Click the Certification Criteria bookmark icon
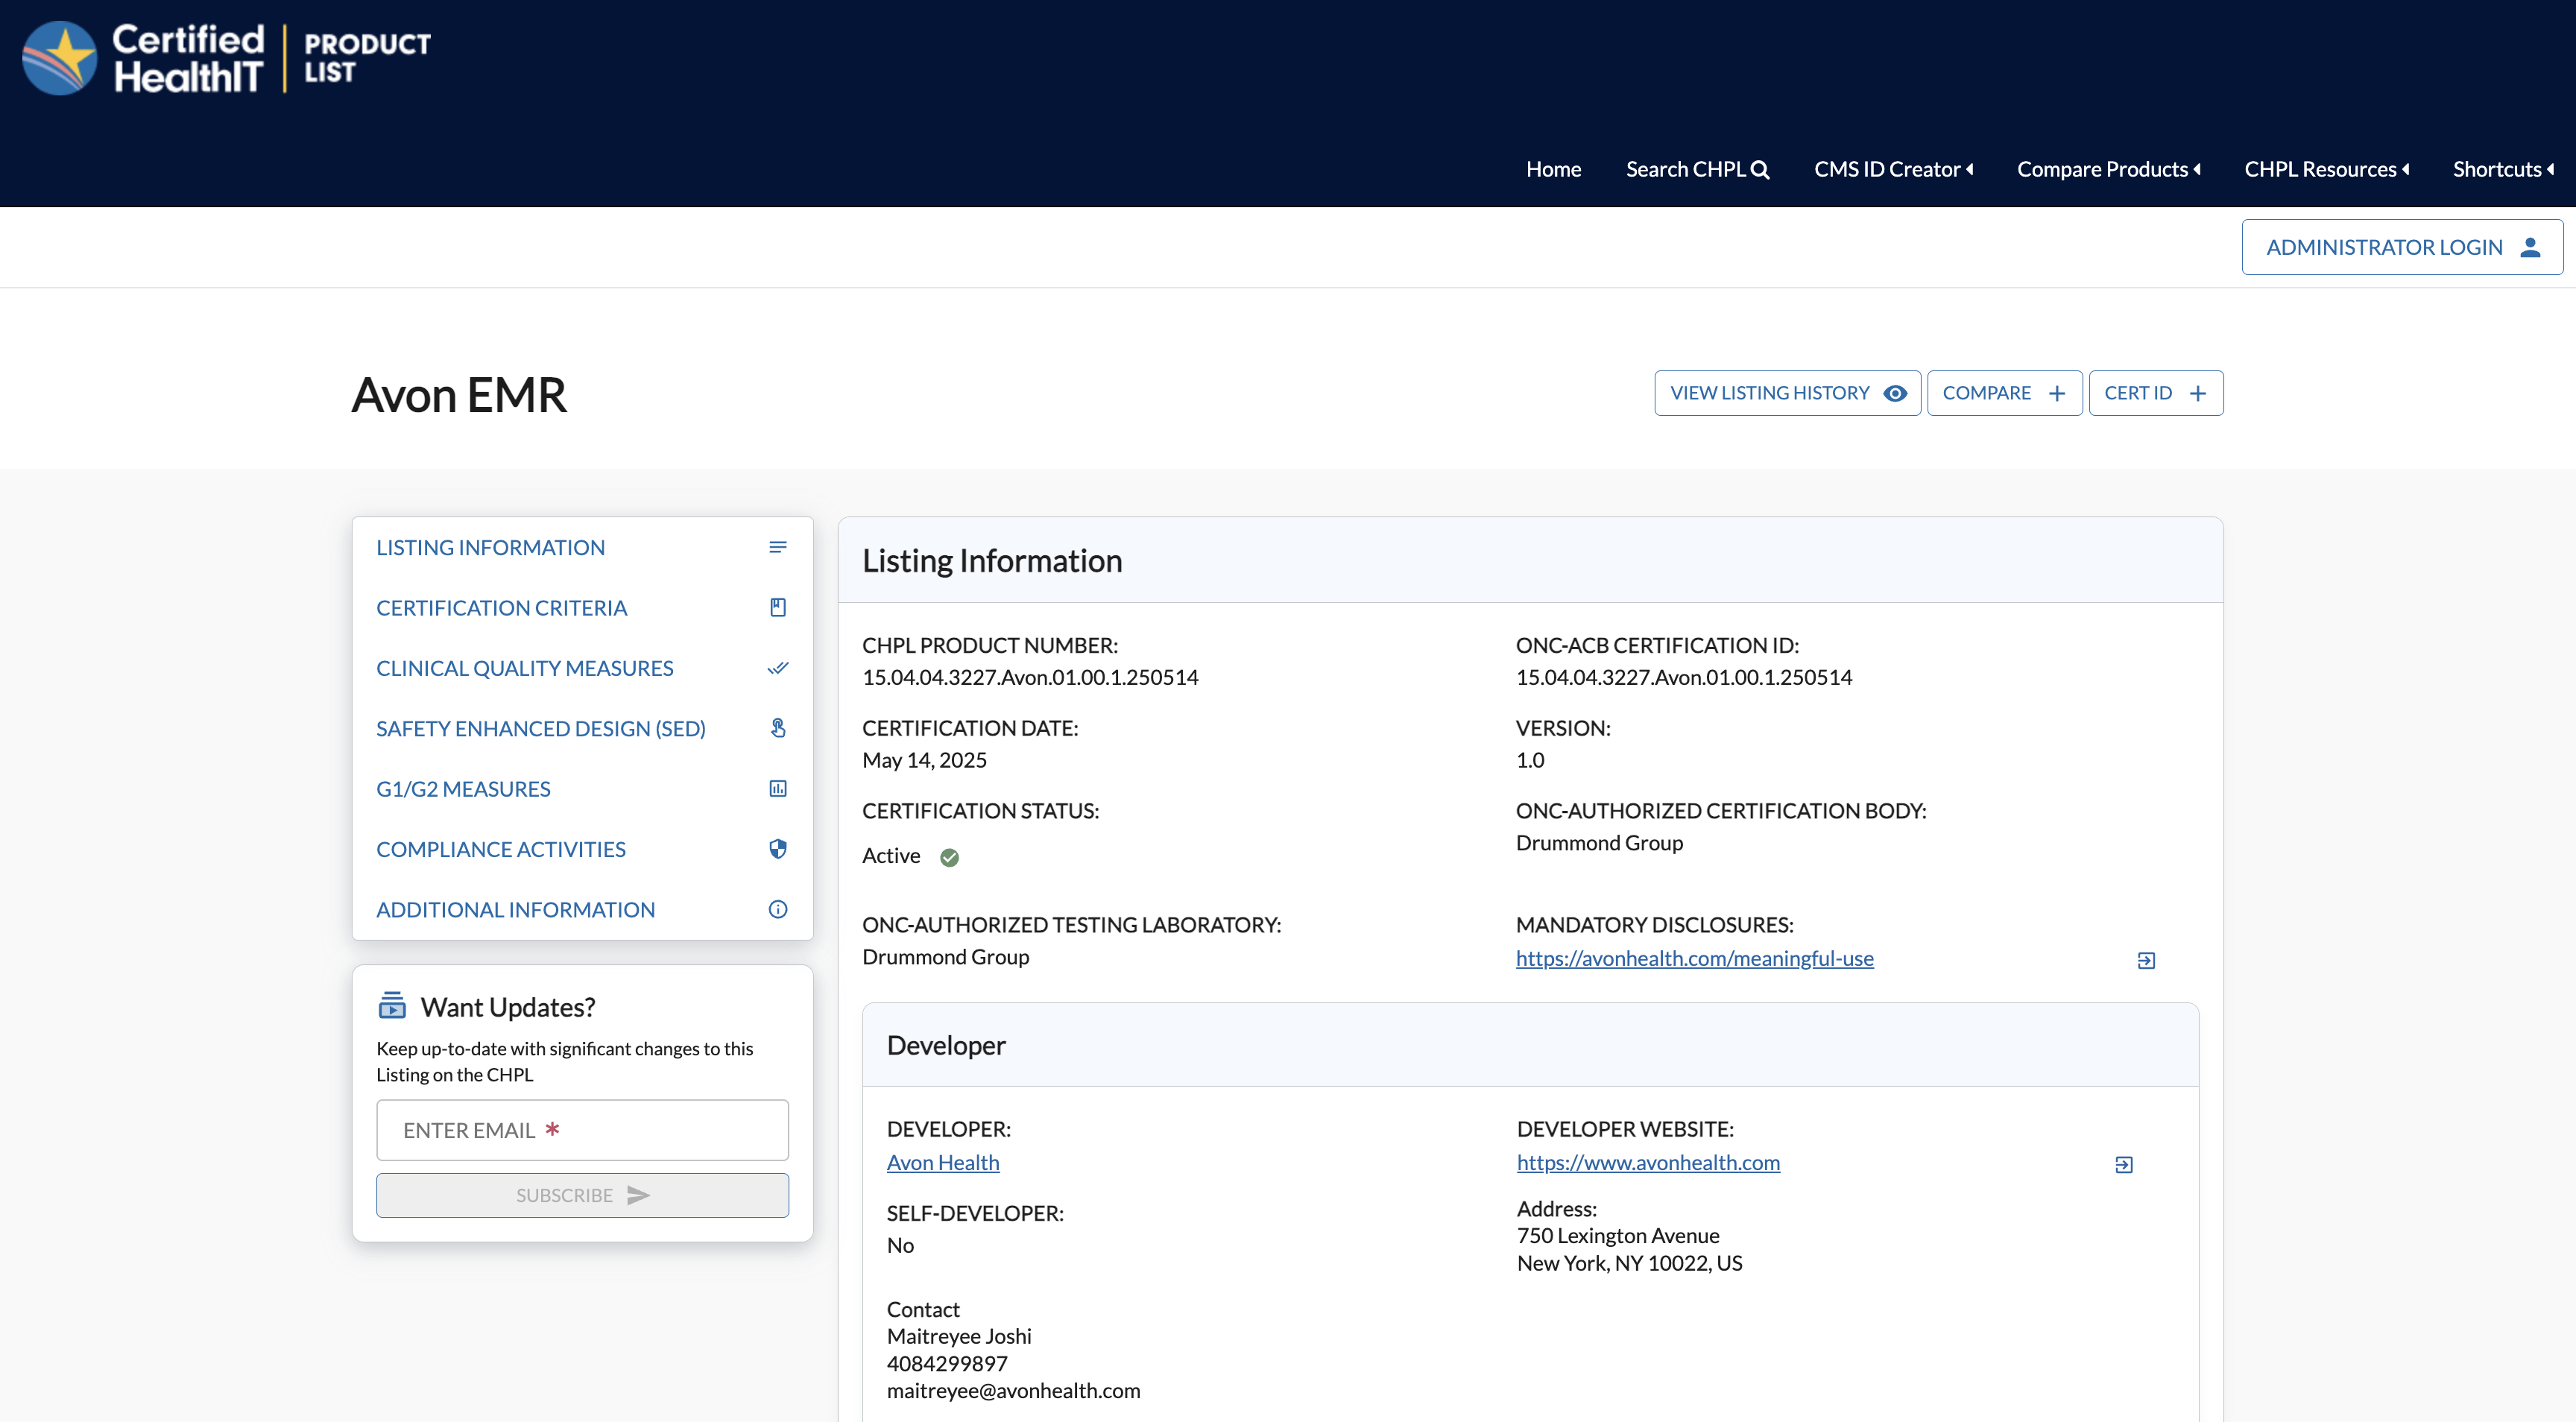 coord(777,607)
